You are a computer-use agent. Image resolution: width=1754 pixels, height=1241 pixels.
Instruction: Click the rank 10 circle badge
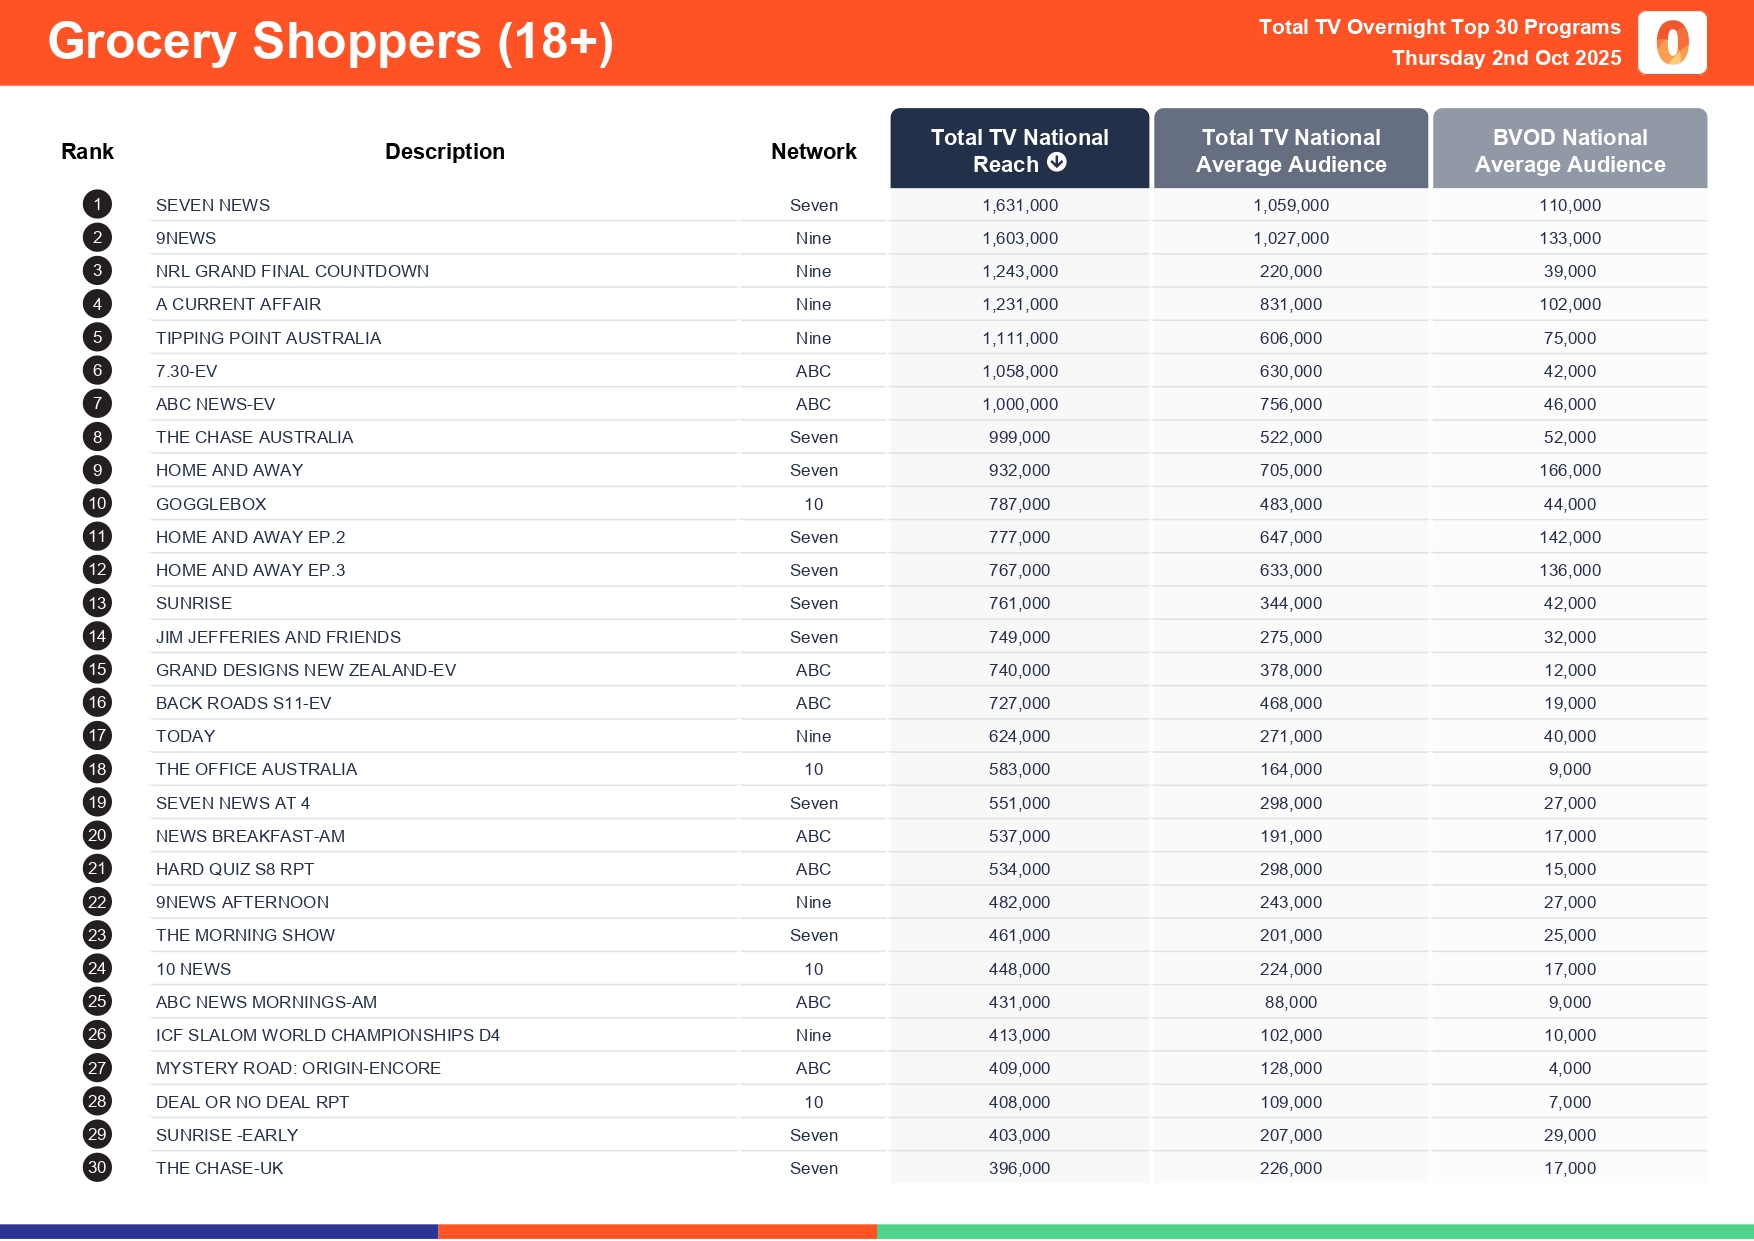pyautogui.click(x=97, y=504)
